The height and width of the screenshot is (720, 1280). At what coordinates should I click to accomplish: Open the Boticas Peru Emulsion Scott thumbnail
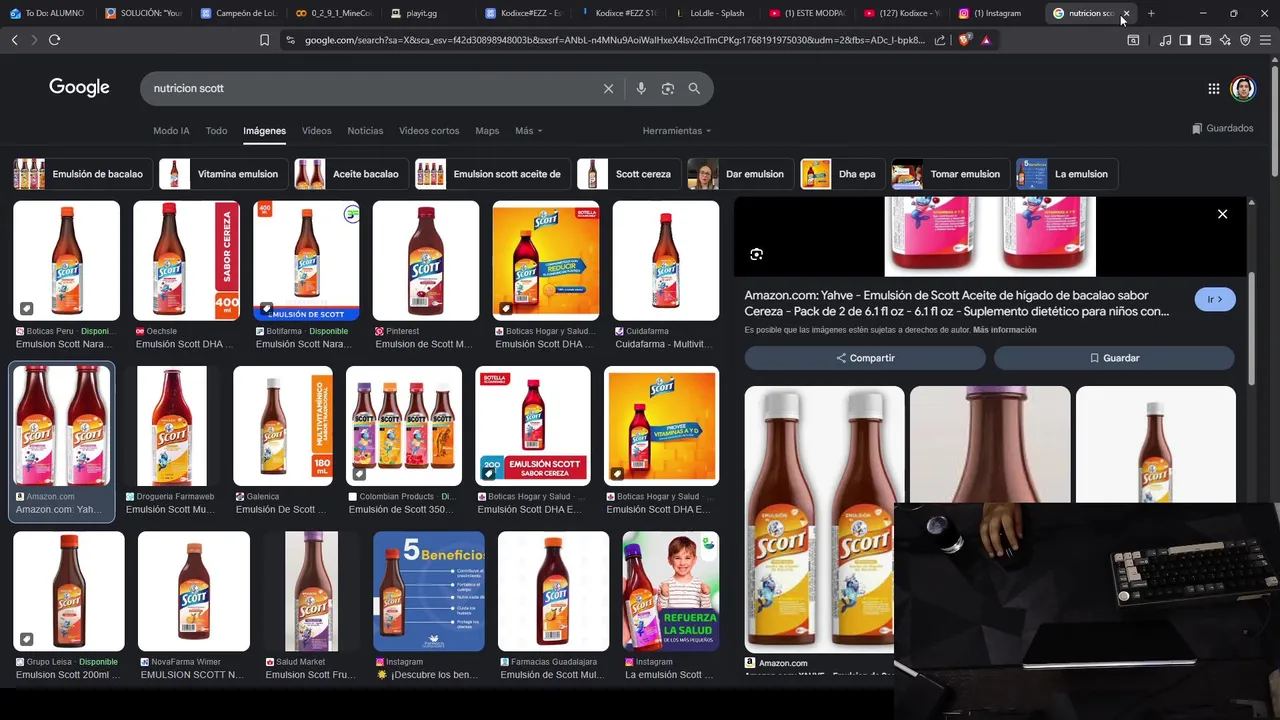[66, 261]
